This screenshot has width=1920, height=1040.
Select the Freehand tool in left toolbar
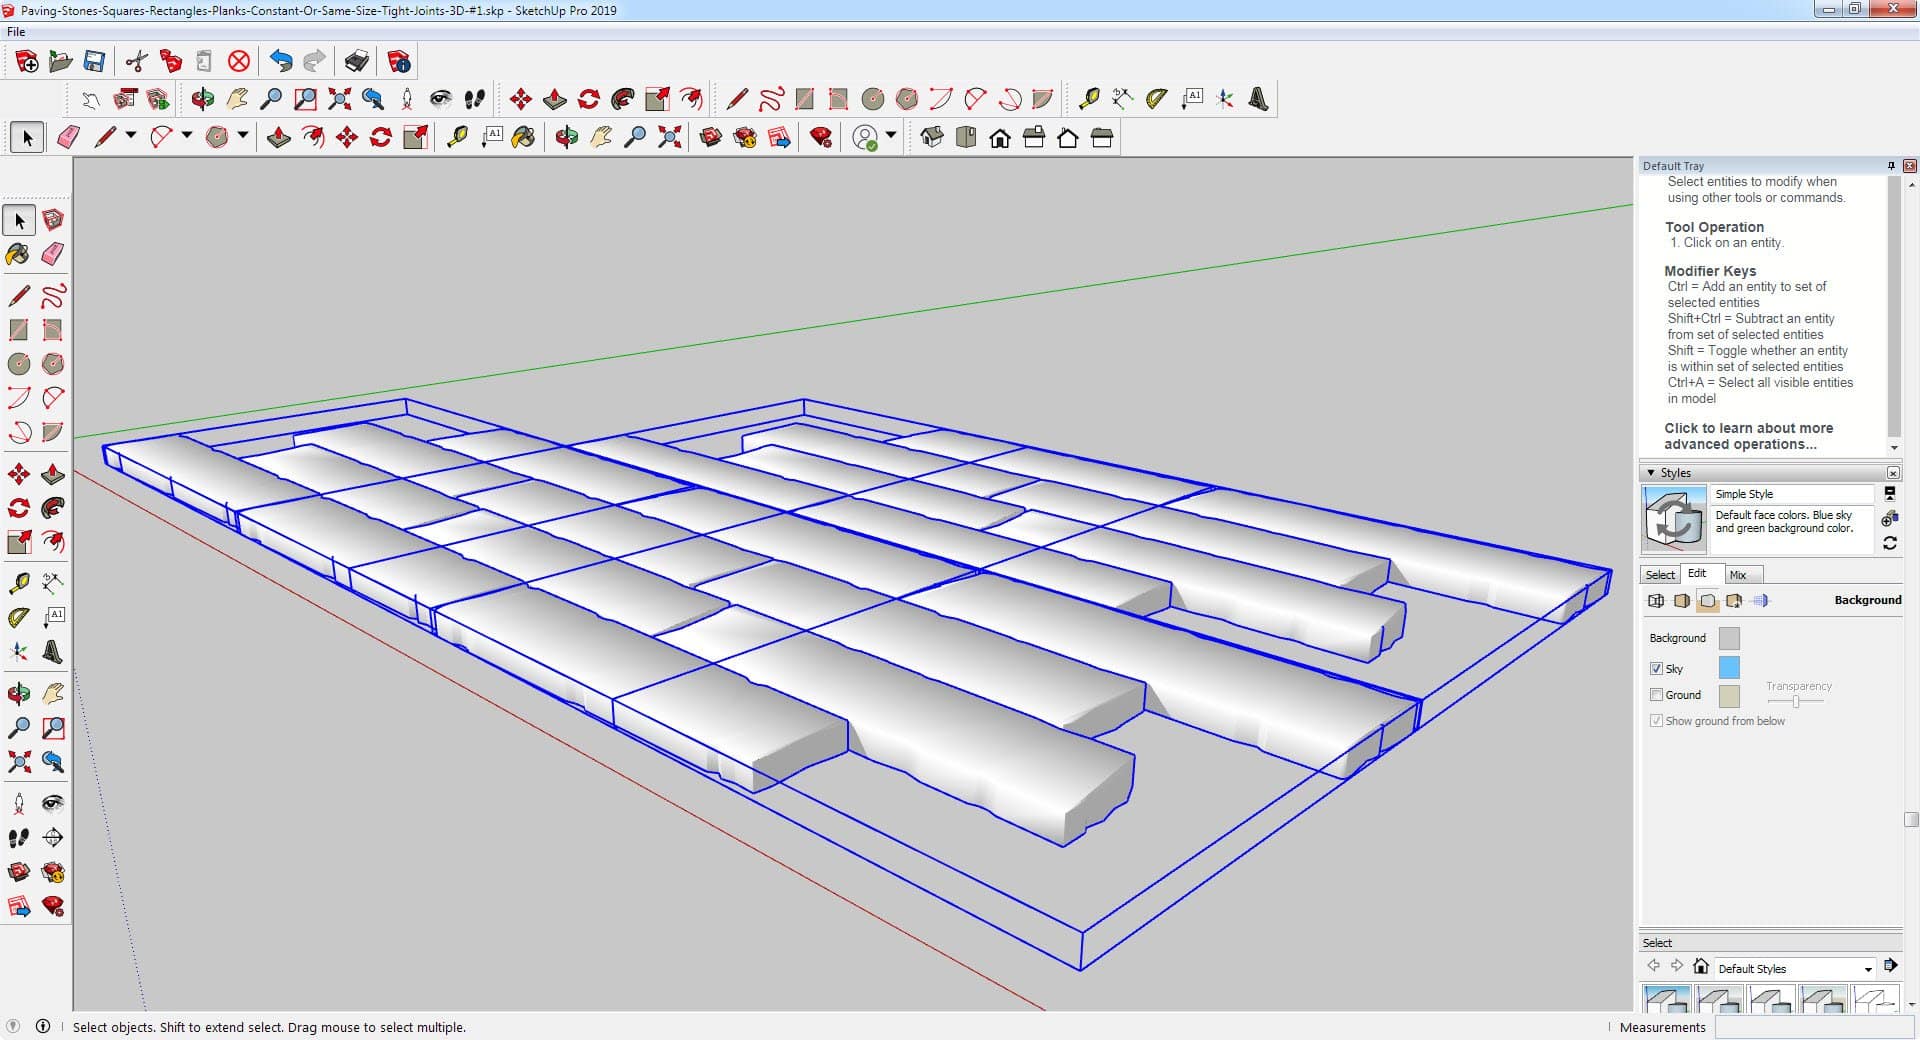coord(53,296)
